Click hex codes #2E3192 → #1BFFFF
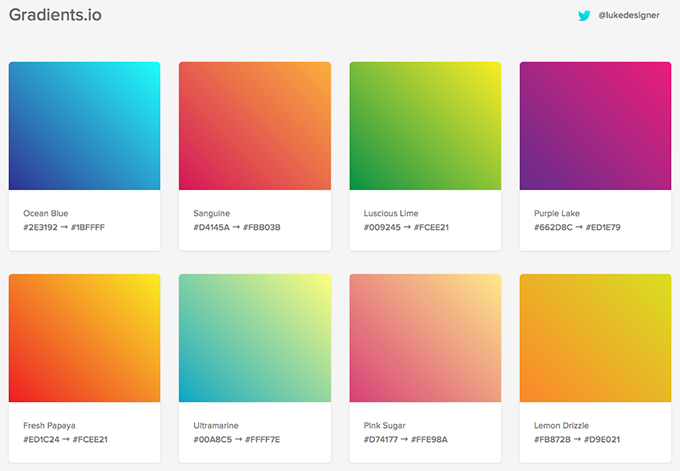Image resolution: width=680 pixels, height=471 pixels. tap(64, 227)
